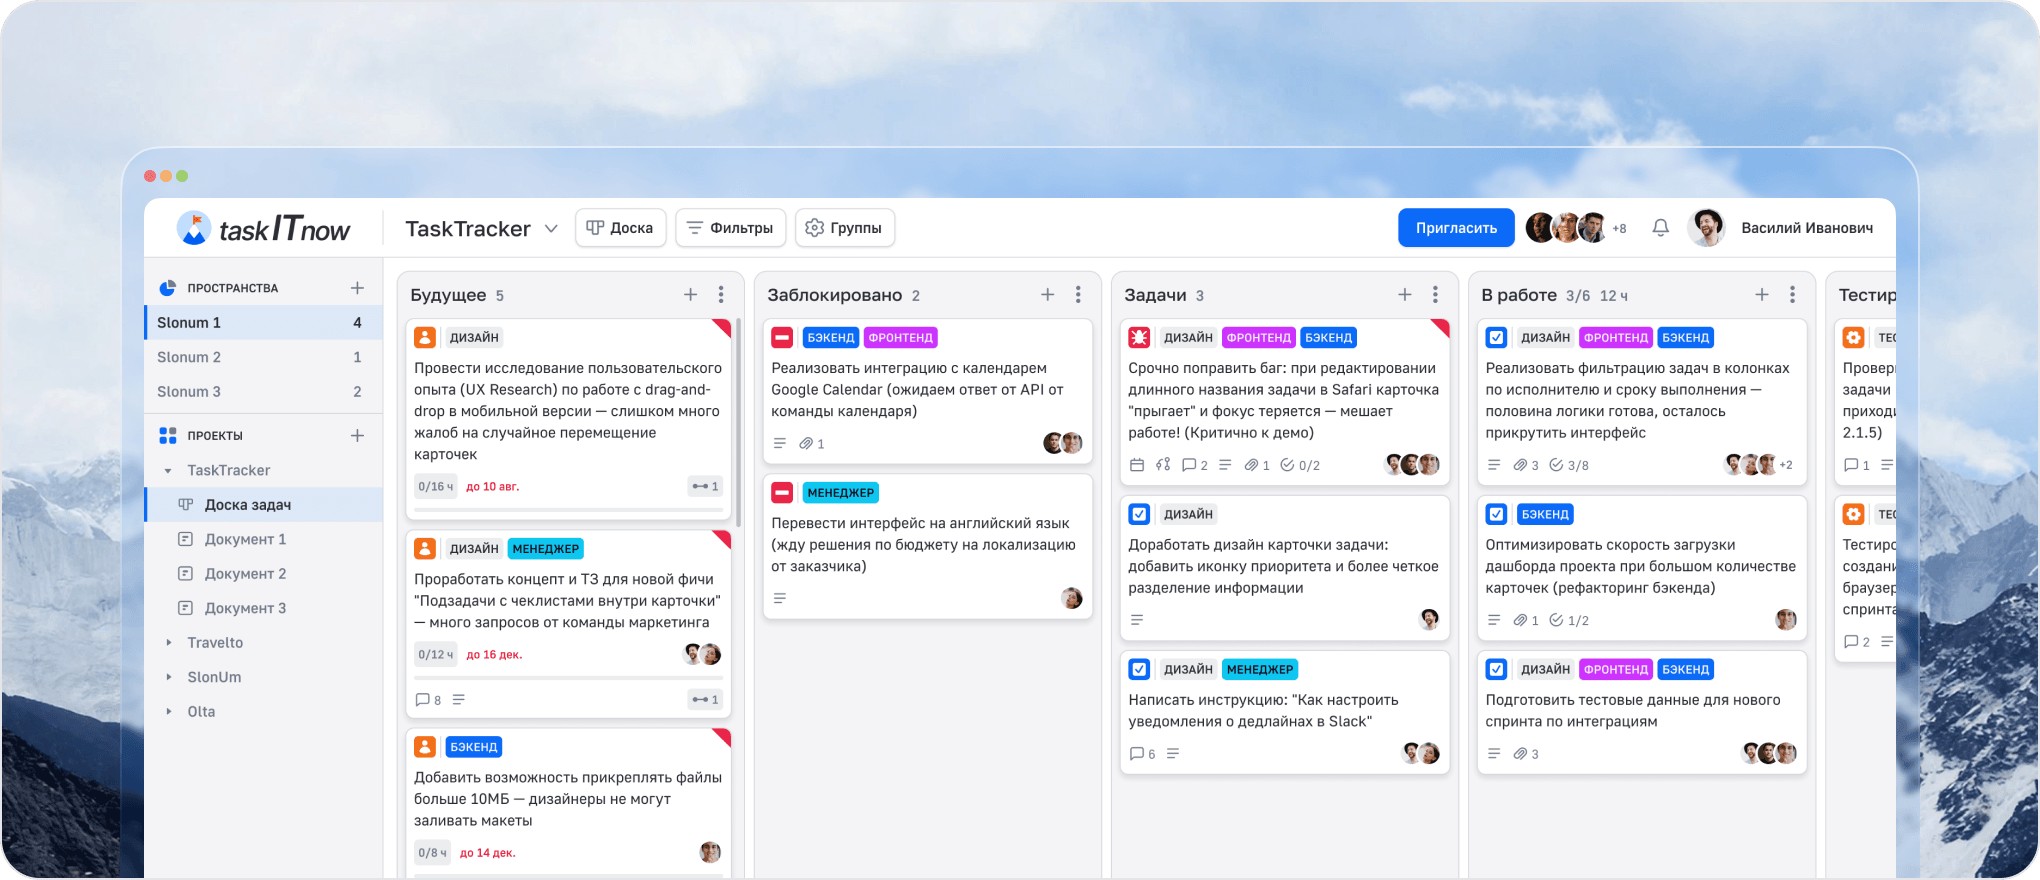This screenshot has height=880, width=2040.
Task: Toggle checkbox on Доработать дизайн карточки card
Action: pyautogui.click(x=1139, y=515)
